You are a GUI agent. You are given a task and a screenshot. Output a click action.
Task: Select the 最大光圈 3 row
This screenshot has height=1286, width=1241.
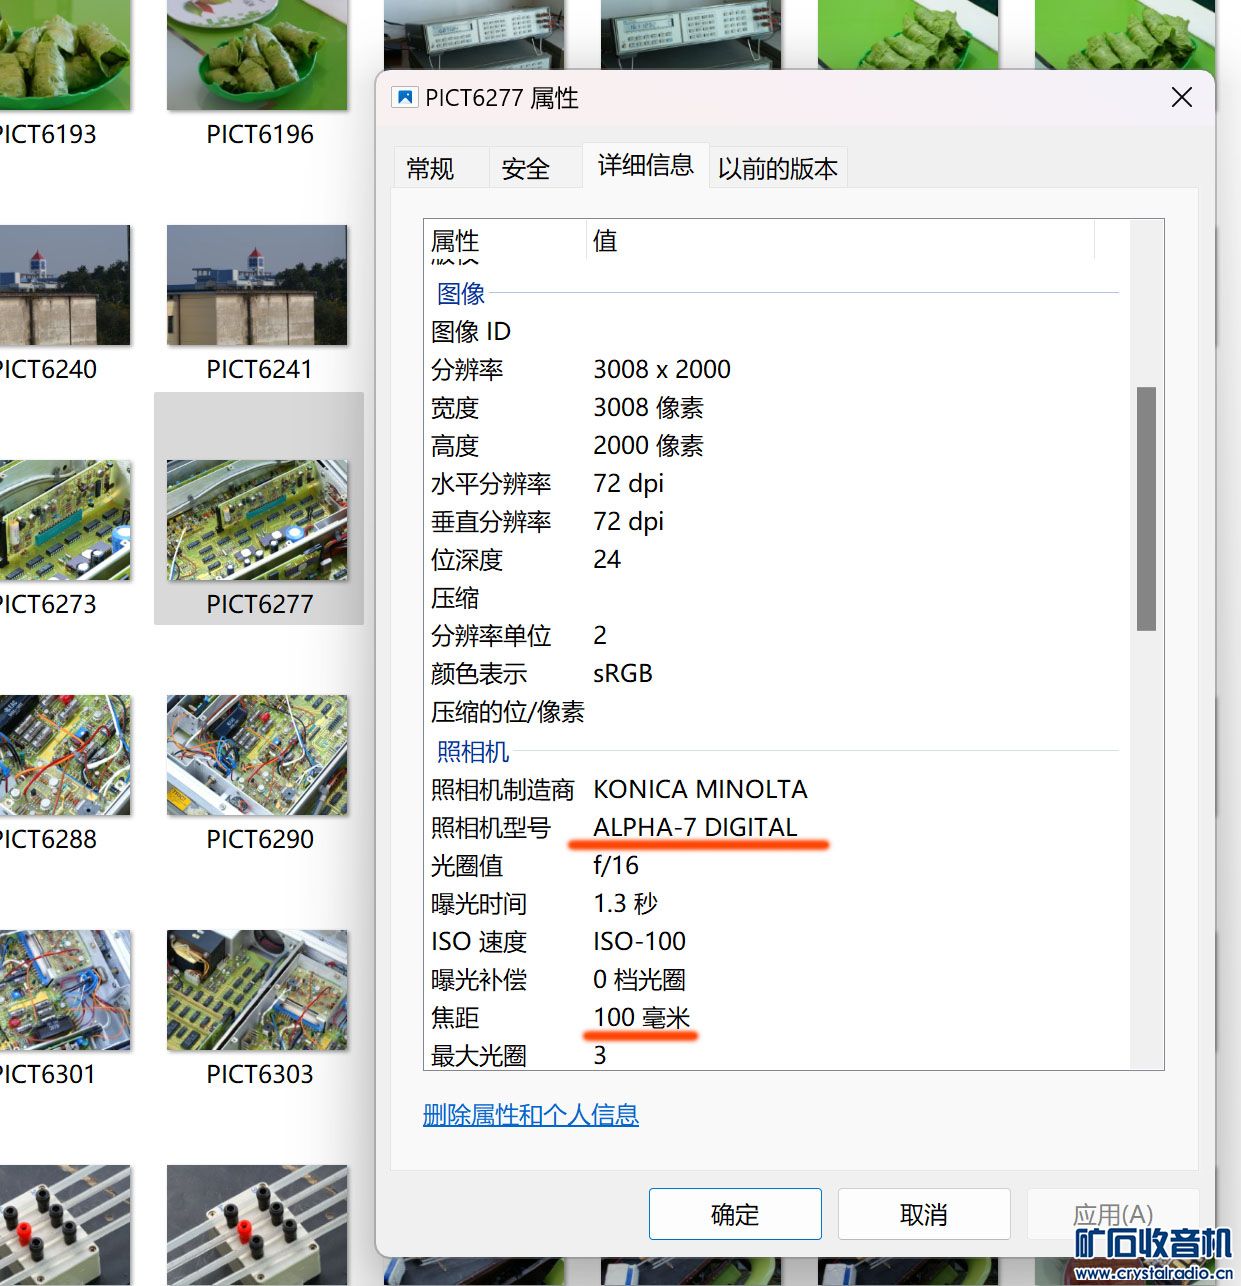775,1054
